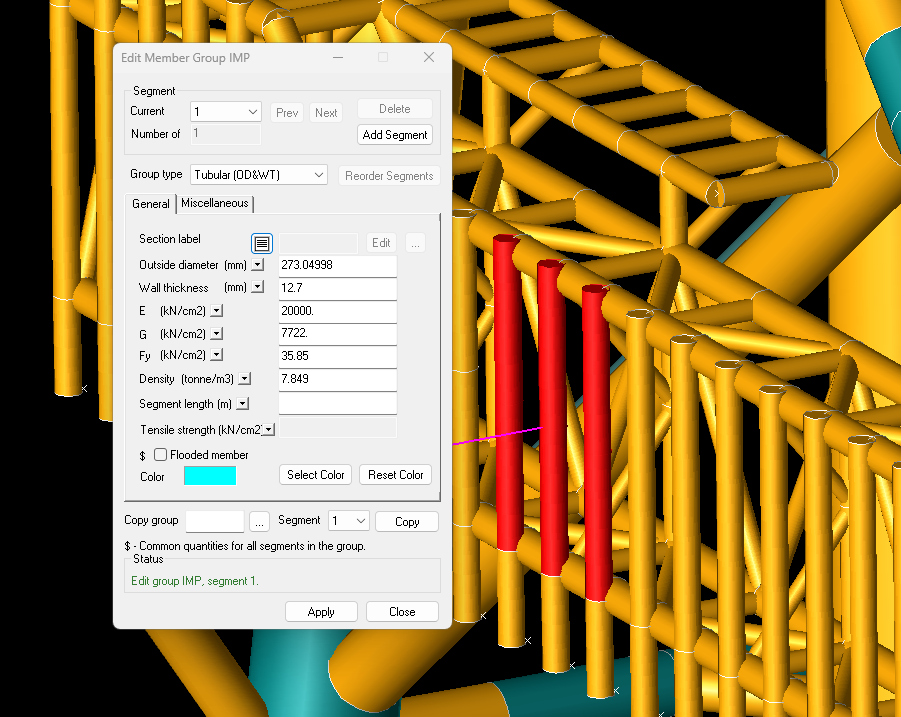
Task: Click the Add Segment button
Action: coord(395,134)
